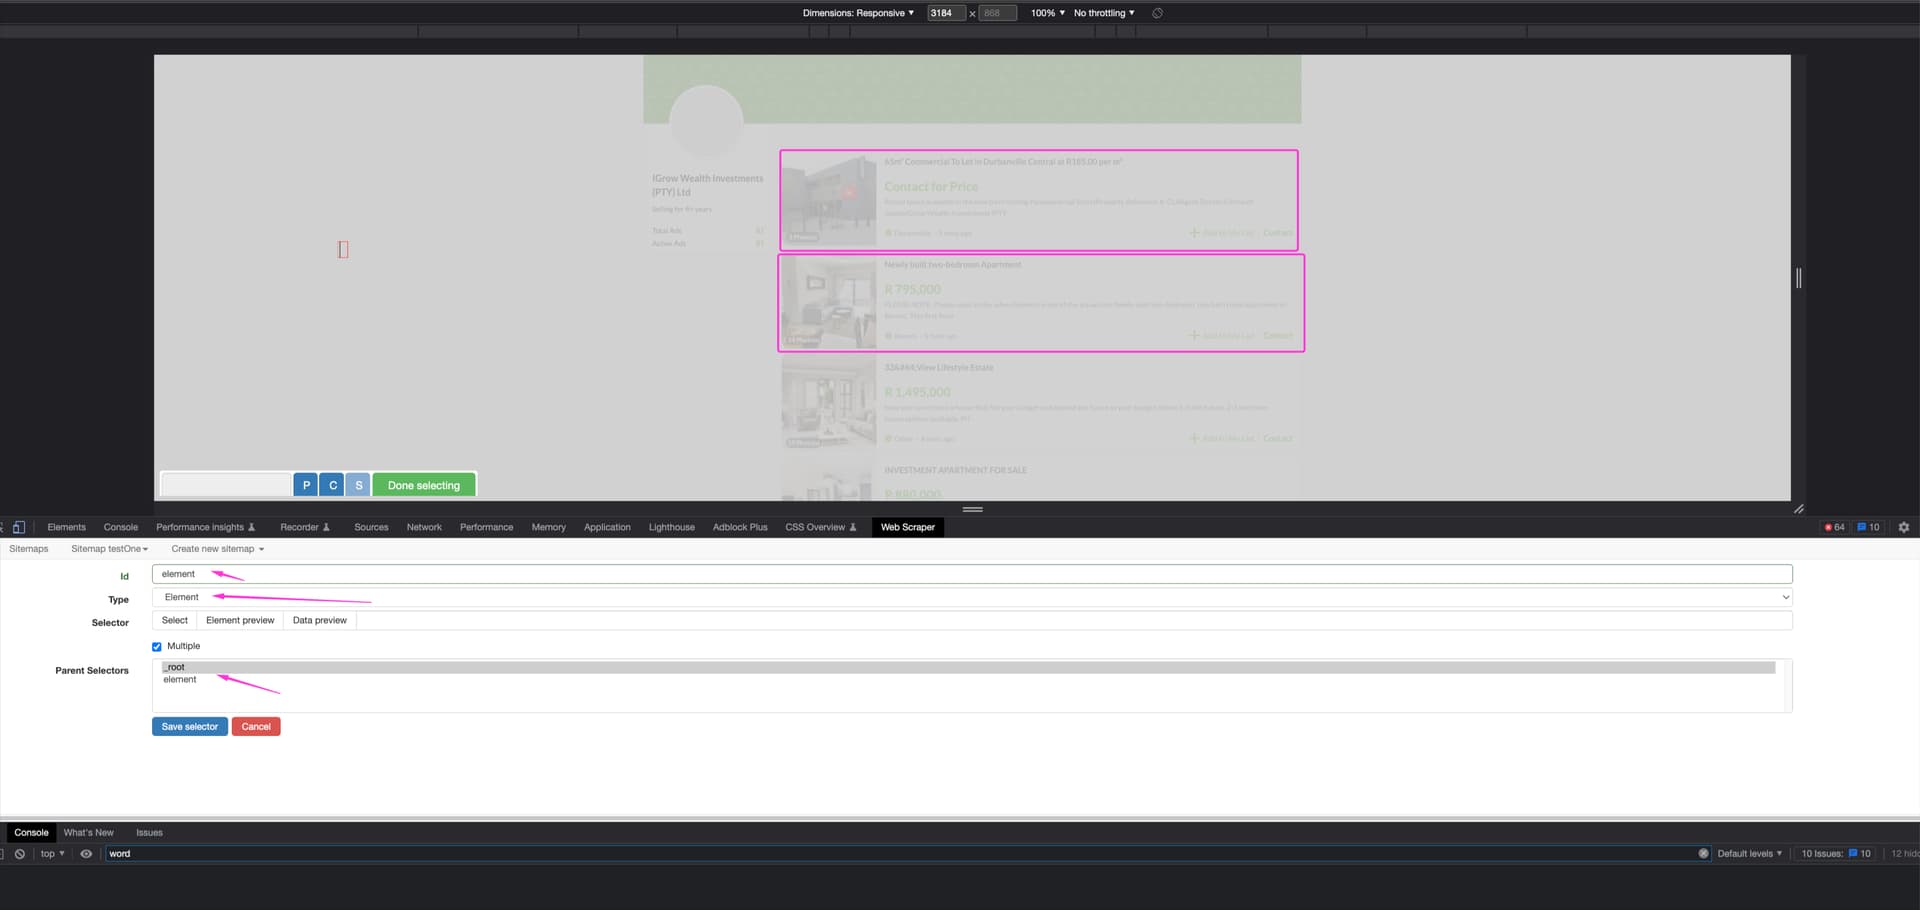Open console live expression eye icon
This screenshot has height=910, width=1920.
click(x=86, y=854)
